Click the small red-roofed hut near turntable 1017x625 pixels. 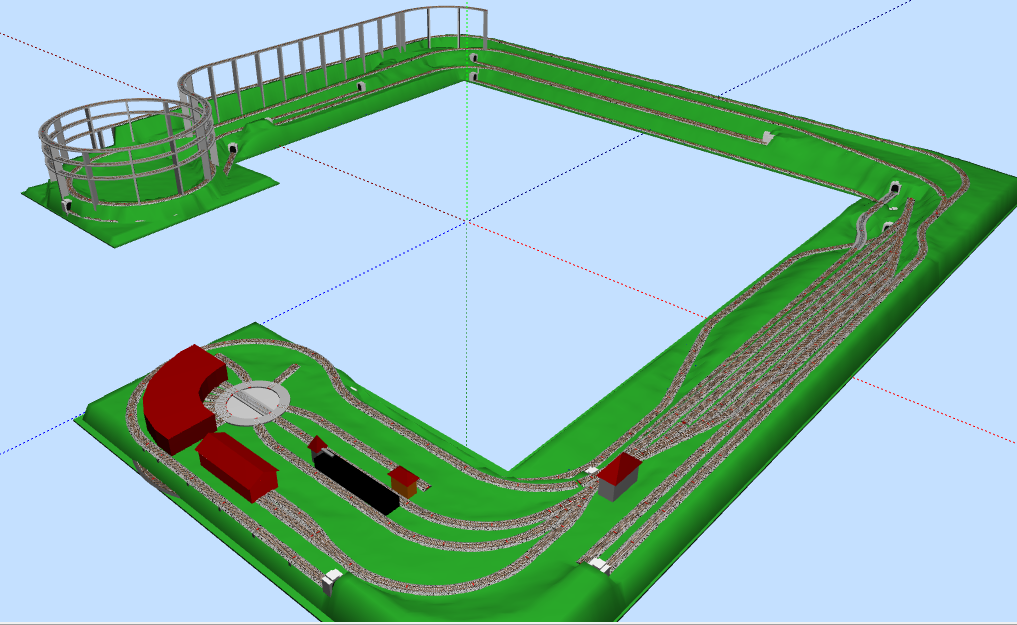coord(319,445)
